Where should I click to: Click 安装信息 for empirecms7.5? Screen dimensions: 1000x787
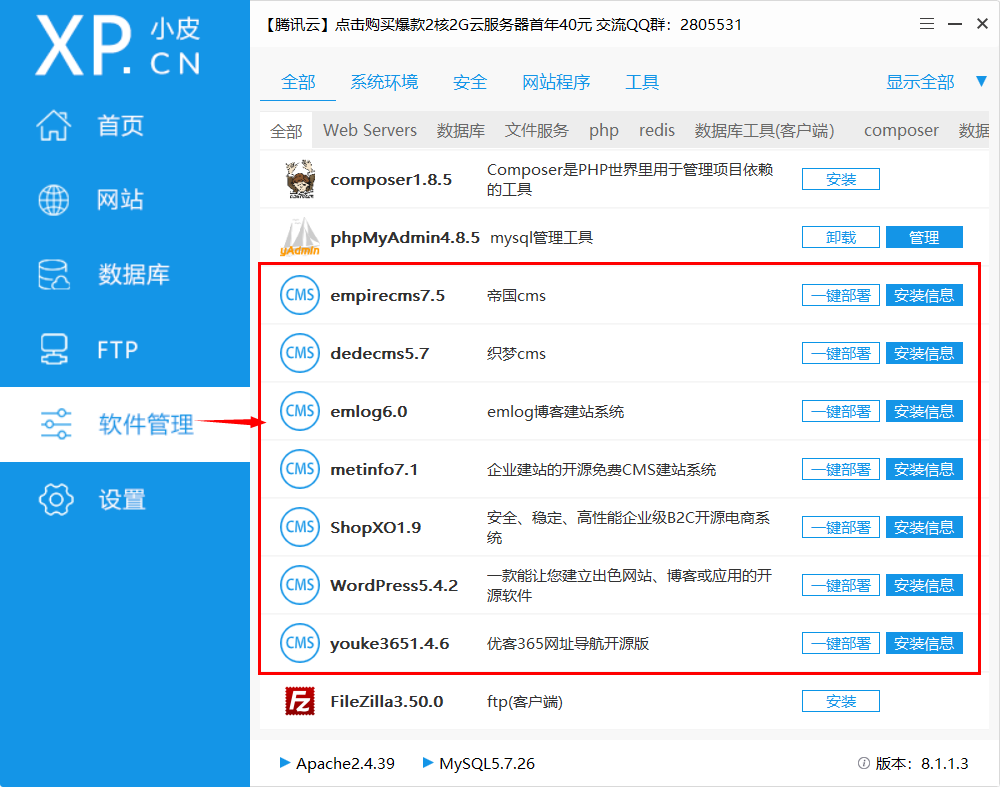click(924, 295)
